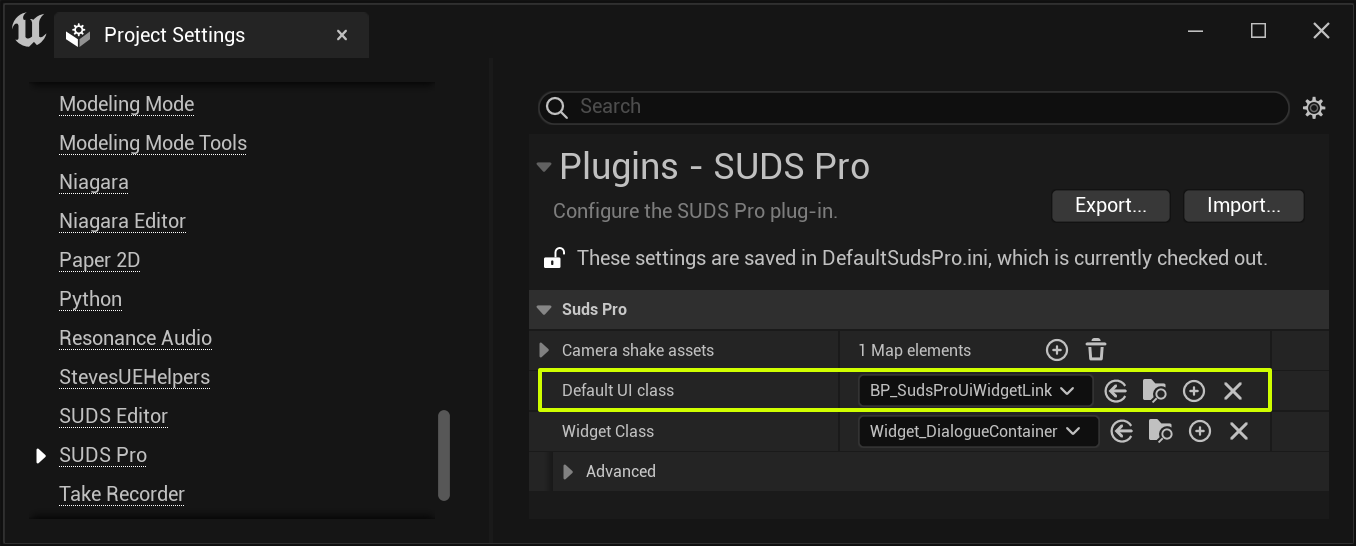
Task: Click the search magnifier icon
Action: (x=557, y=107)
